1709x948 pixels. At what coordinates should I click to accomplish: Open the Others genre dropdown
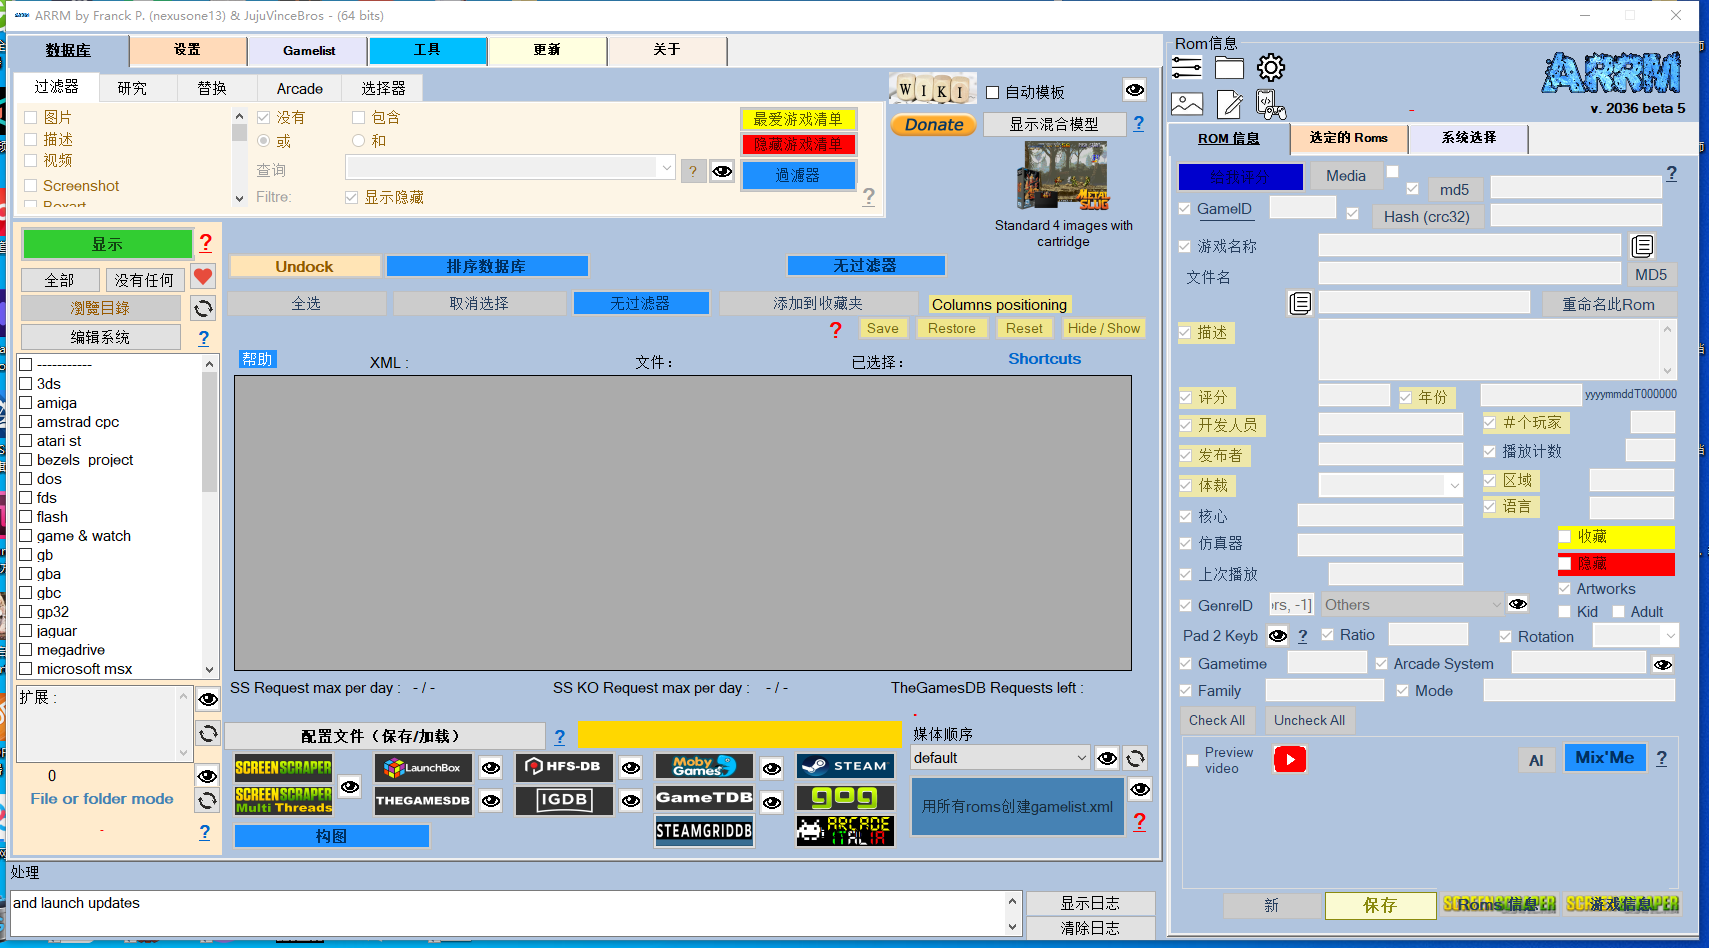pyautogui.click(x=1496, y=605)
